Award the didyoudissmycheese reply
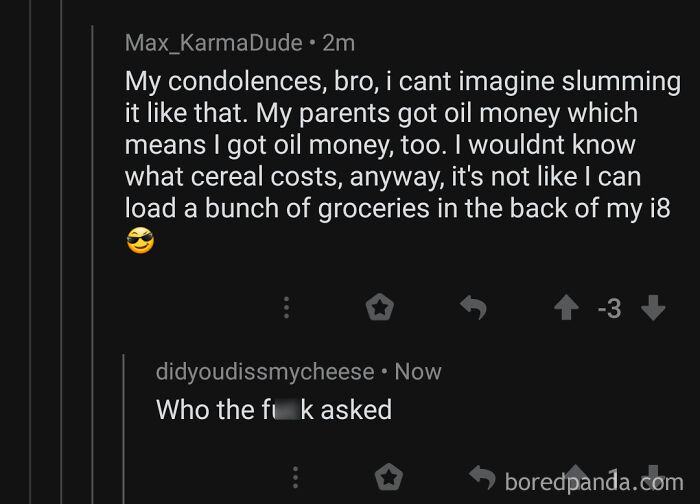Viewport: 700px width, 504px height. (388, 478)
